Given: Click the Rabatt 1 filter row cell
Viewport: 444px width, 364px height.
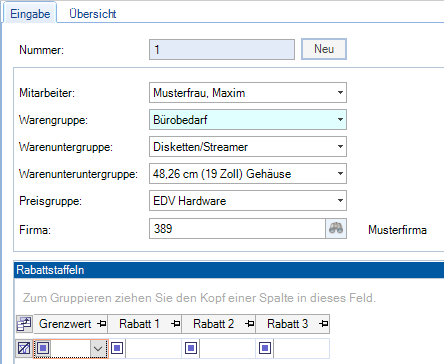Looking at the screenshot, I should [145, 349].
